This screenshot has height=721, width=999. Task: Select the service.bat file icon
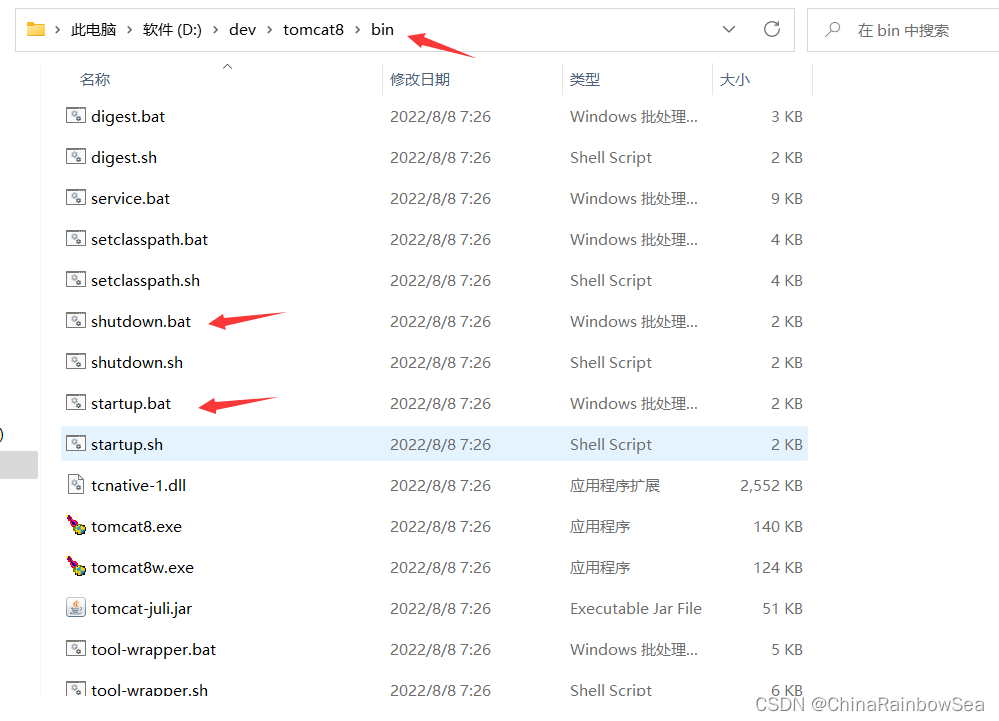[x=76, y=197]
